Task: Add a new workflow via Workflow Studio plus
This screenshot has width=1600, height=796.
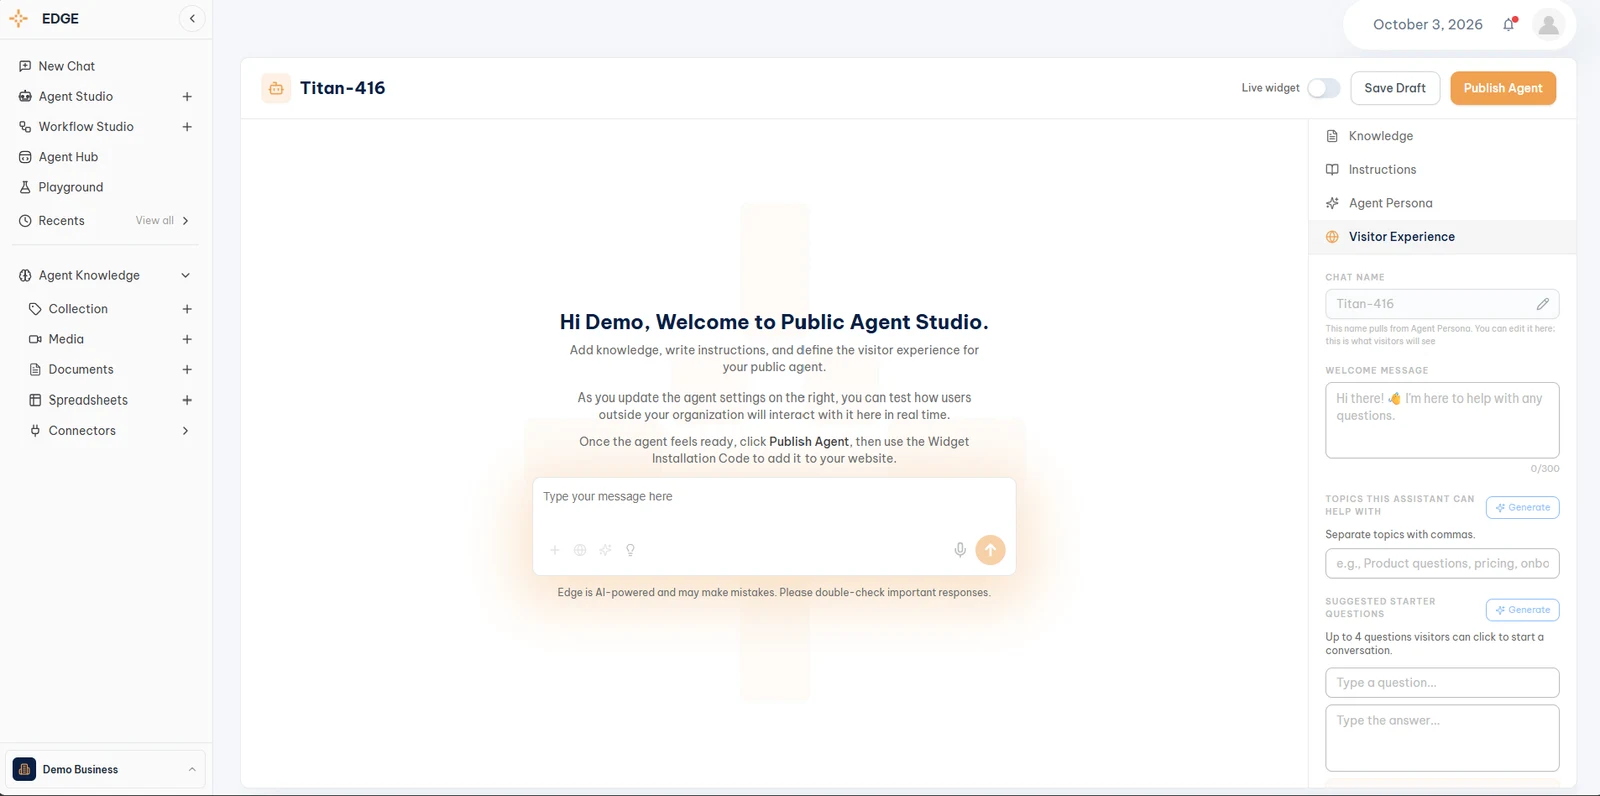Action: (x=187, y=127)
